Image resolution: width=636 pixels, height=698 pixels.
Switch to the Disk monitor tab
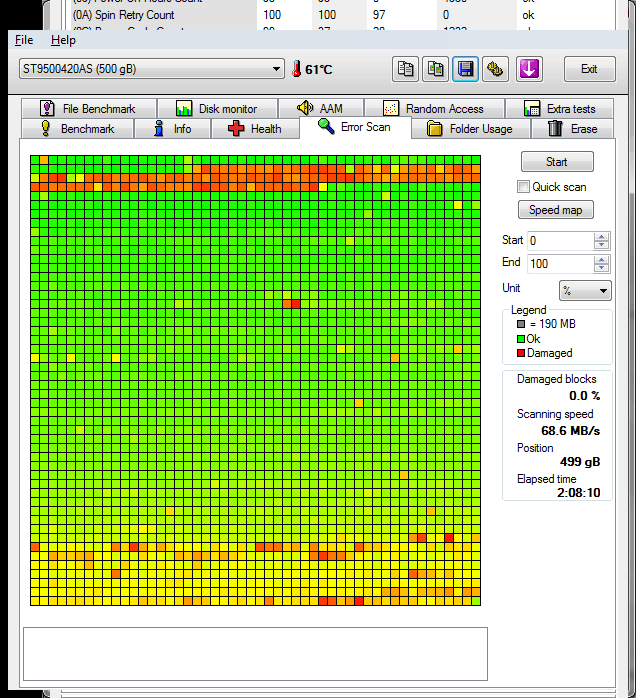click(218, 109)
